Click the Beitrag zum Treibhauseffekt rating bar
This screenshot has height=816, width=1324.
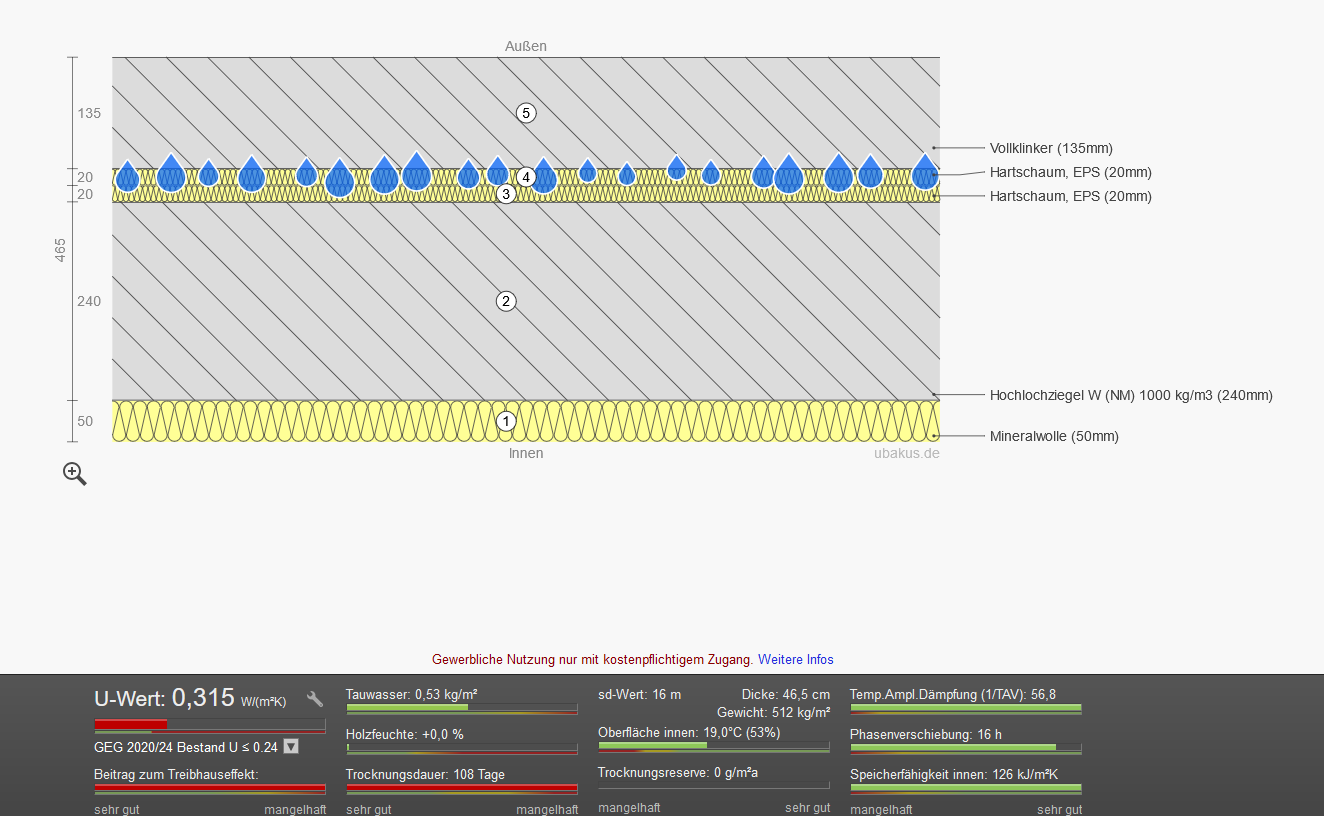click(x=210, y=789)
